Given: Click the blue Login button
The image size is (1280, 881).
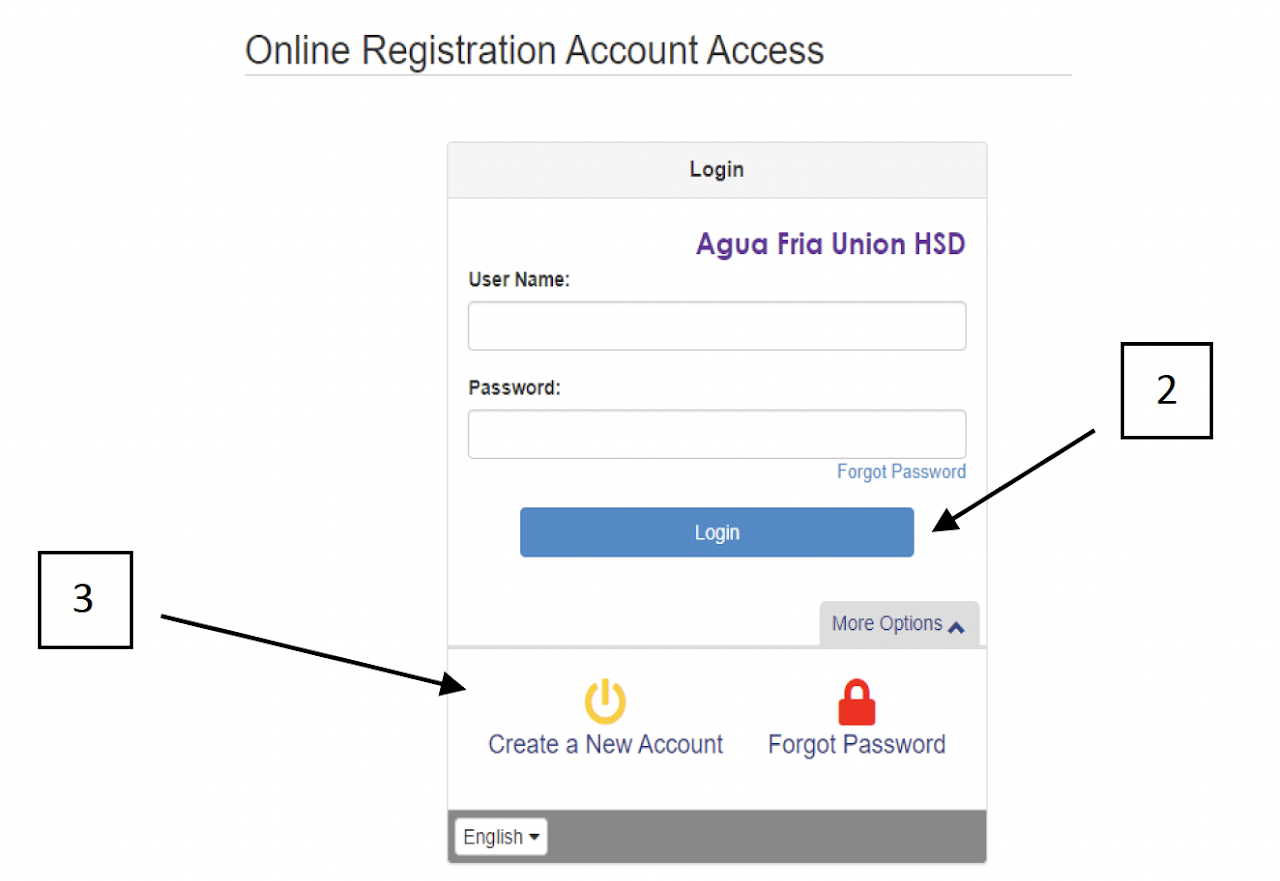Looking at the screenshot, I should tap(717, 532).
